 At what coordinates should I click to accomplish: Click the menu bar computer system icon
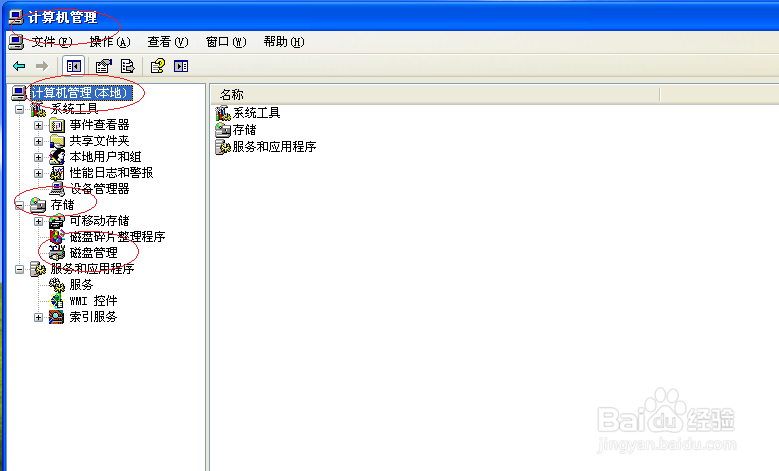click(x=16, y=42)
